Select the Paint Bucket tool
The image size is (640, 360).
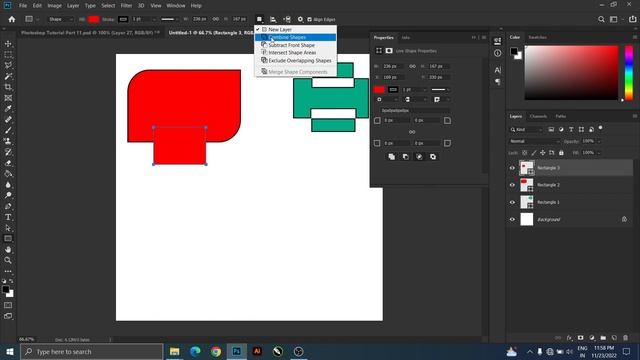coord(8,174)
